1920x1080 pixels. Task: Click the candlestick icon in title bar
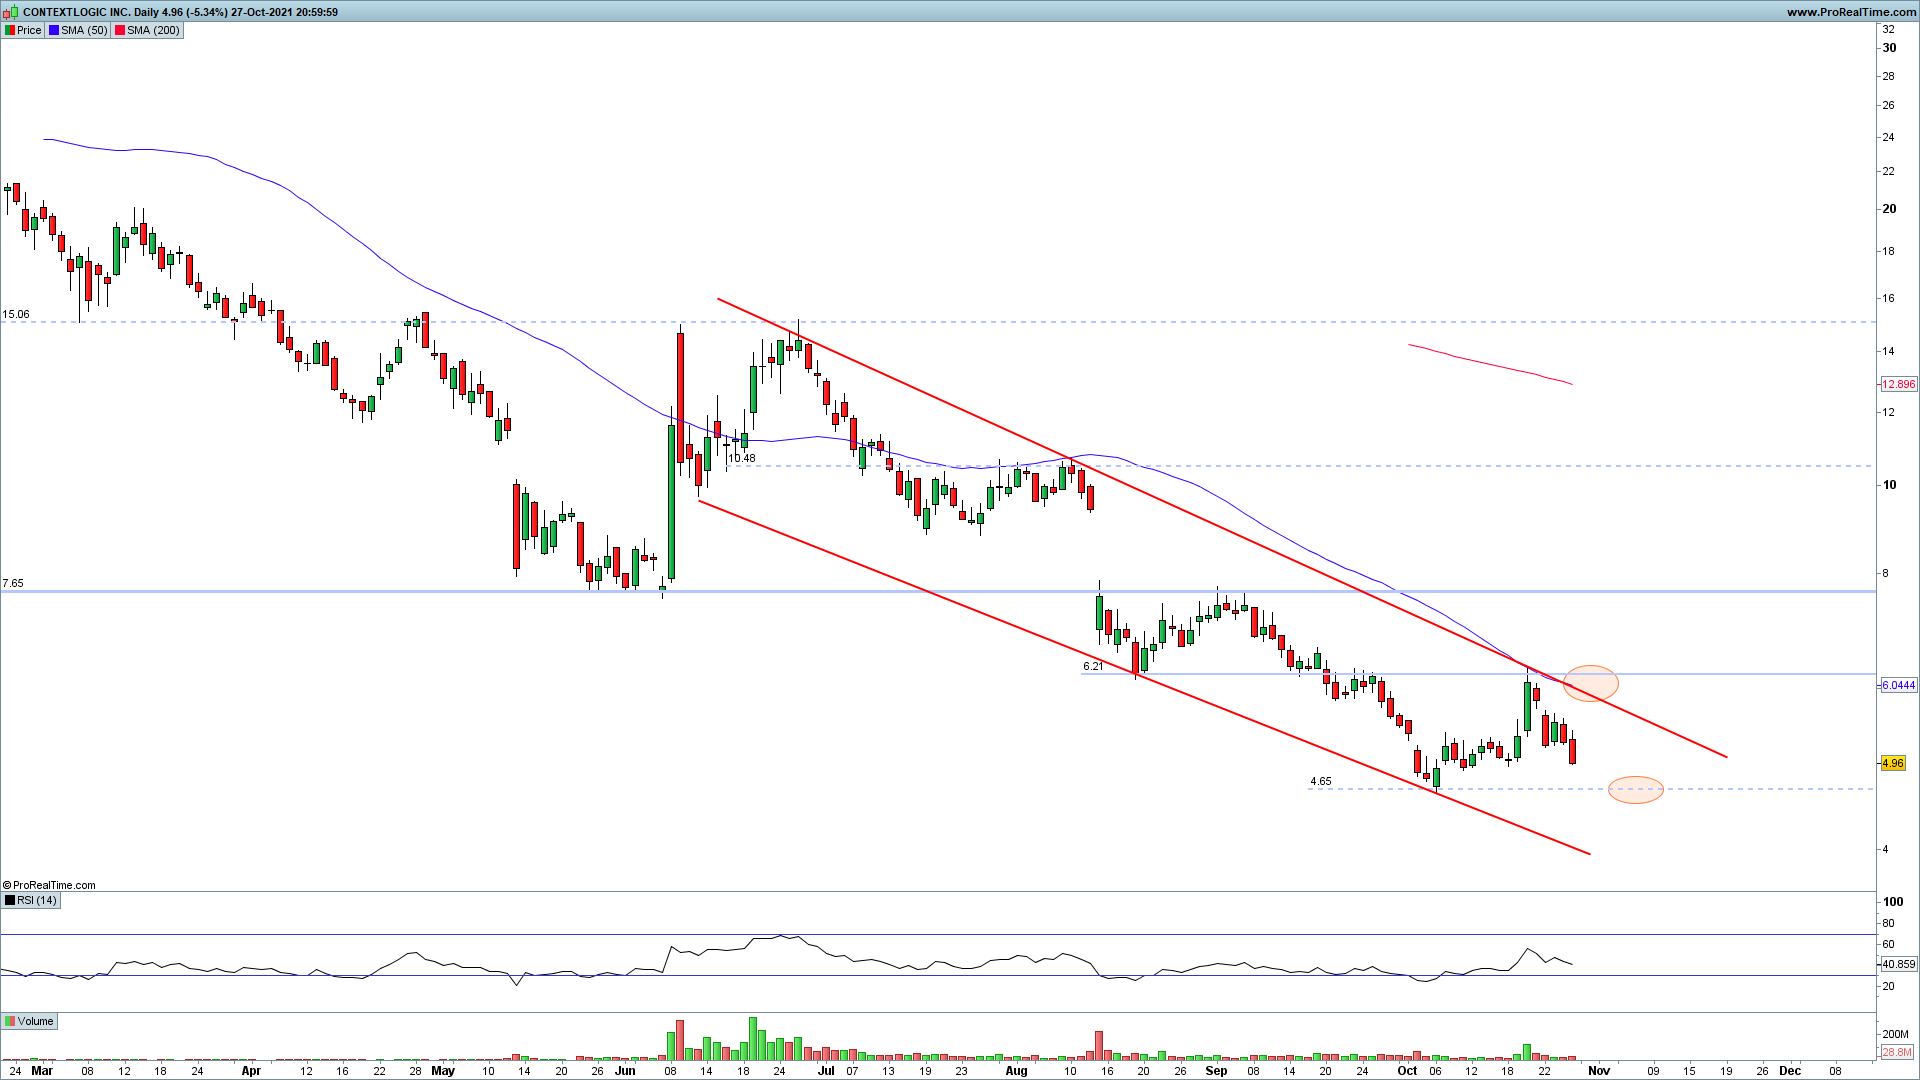[10, 12]
